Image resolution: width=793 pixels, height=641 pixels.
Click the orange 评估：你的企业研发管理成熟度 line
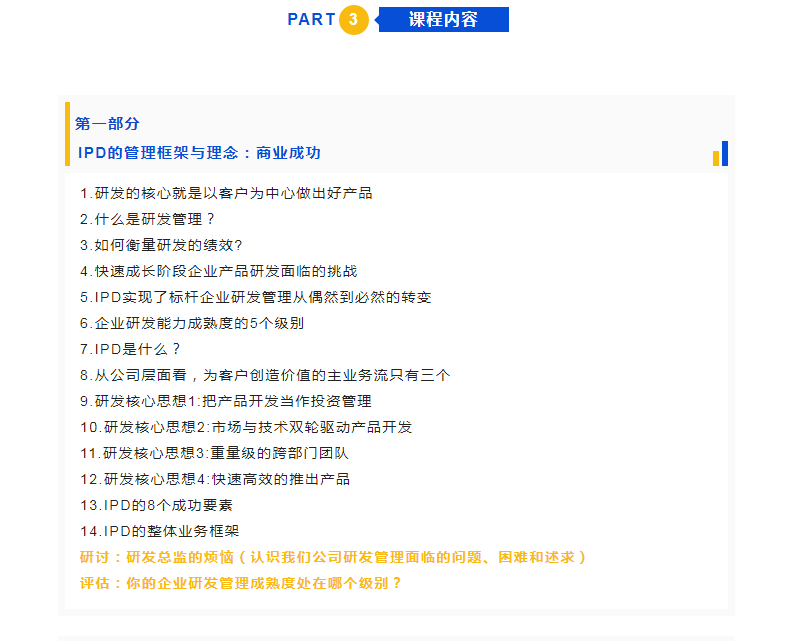coord(241,583)
